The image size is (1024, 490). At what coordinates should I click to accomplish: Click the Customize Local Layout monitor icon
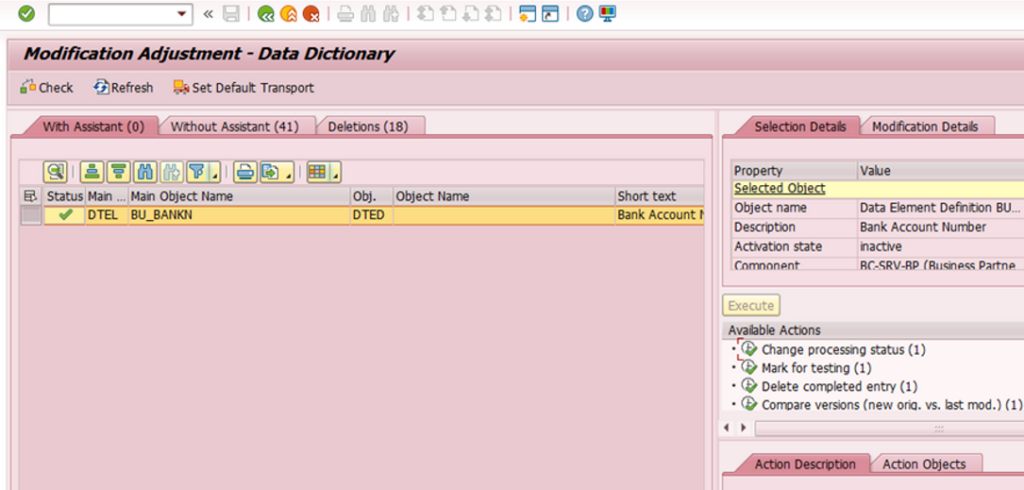point(607,14)
